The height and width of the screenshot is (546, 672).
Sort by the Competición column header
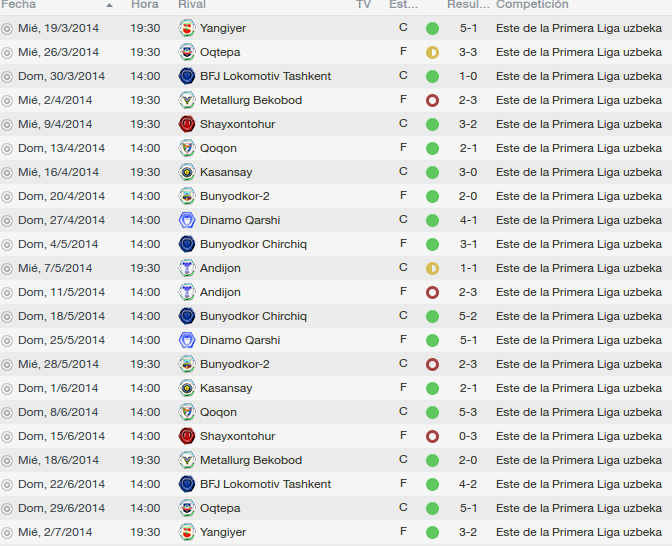pyautogui.click(x=532, y=5)
